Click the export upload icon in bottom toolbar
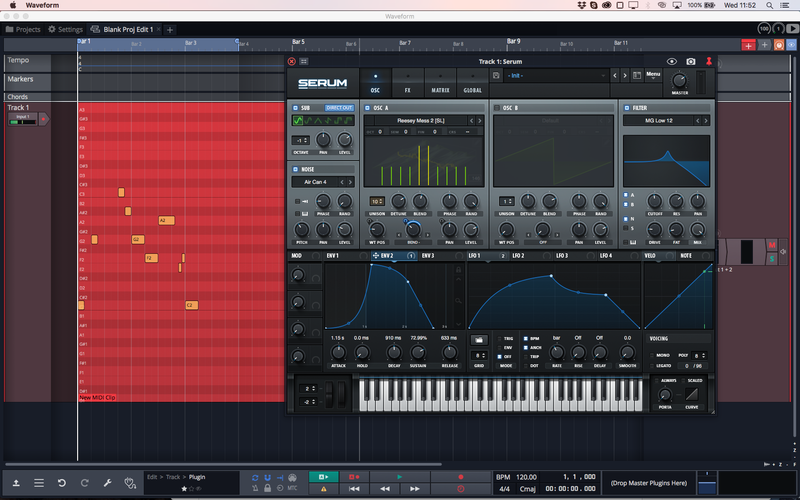 click(16, 483)
